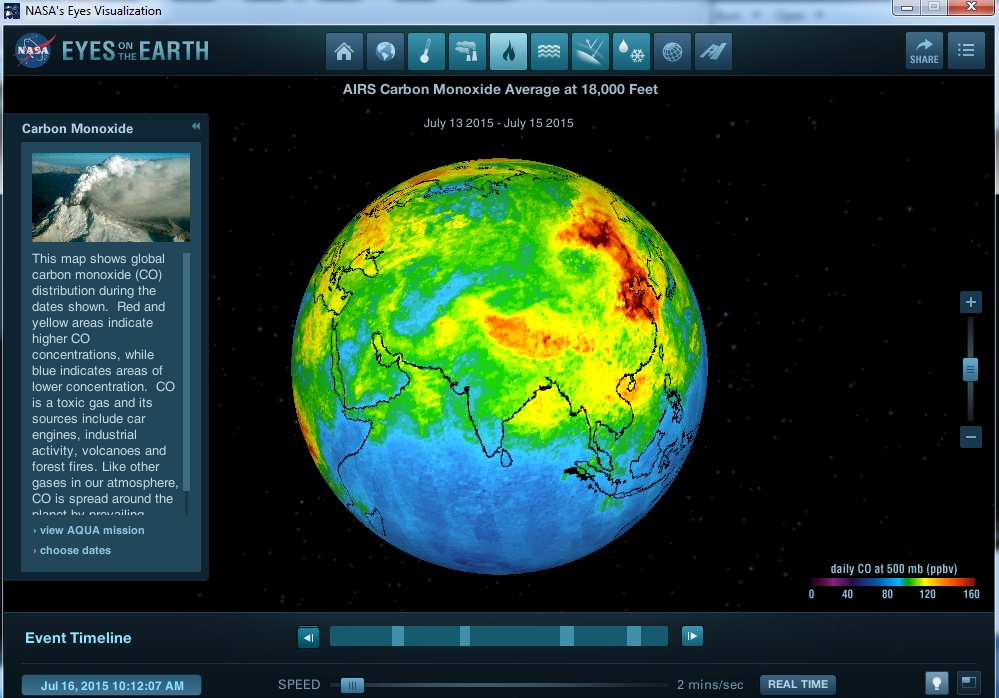The height and width of the screenshot is (698, 999).
Task: Click the Earth globe visualization
Action: [500, 367]
